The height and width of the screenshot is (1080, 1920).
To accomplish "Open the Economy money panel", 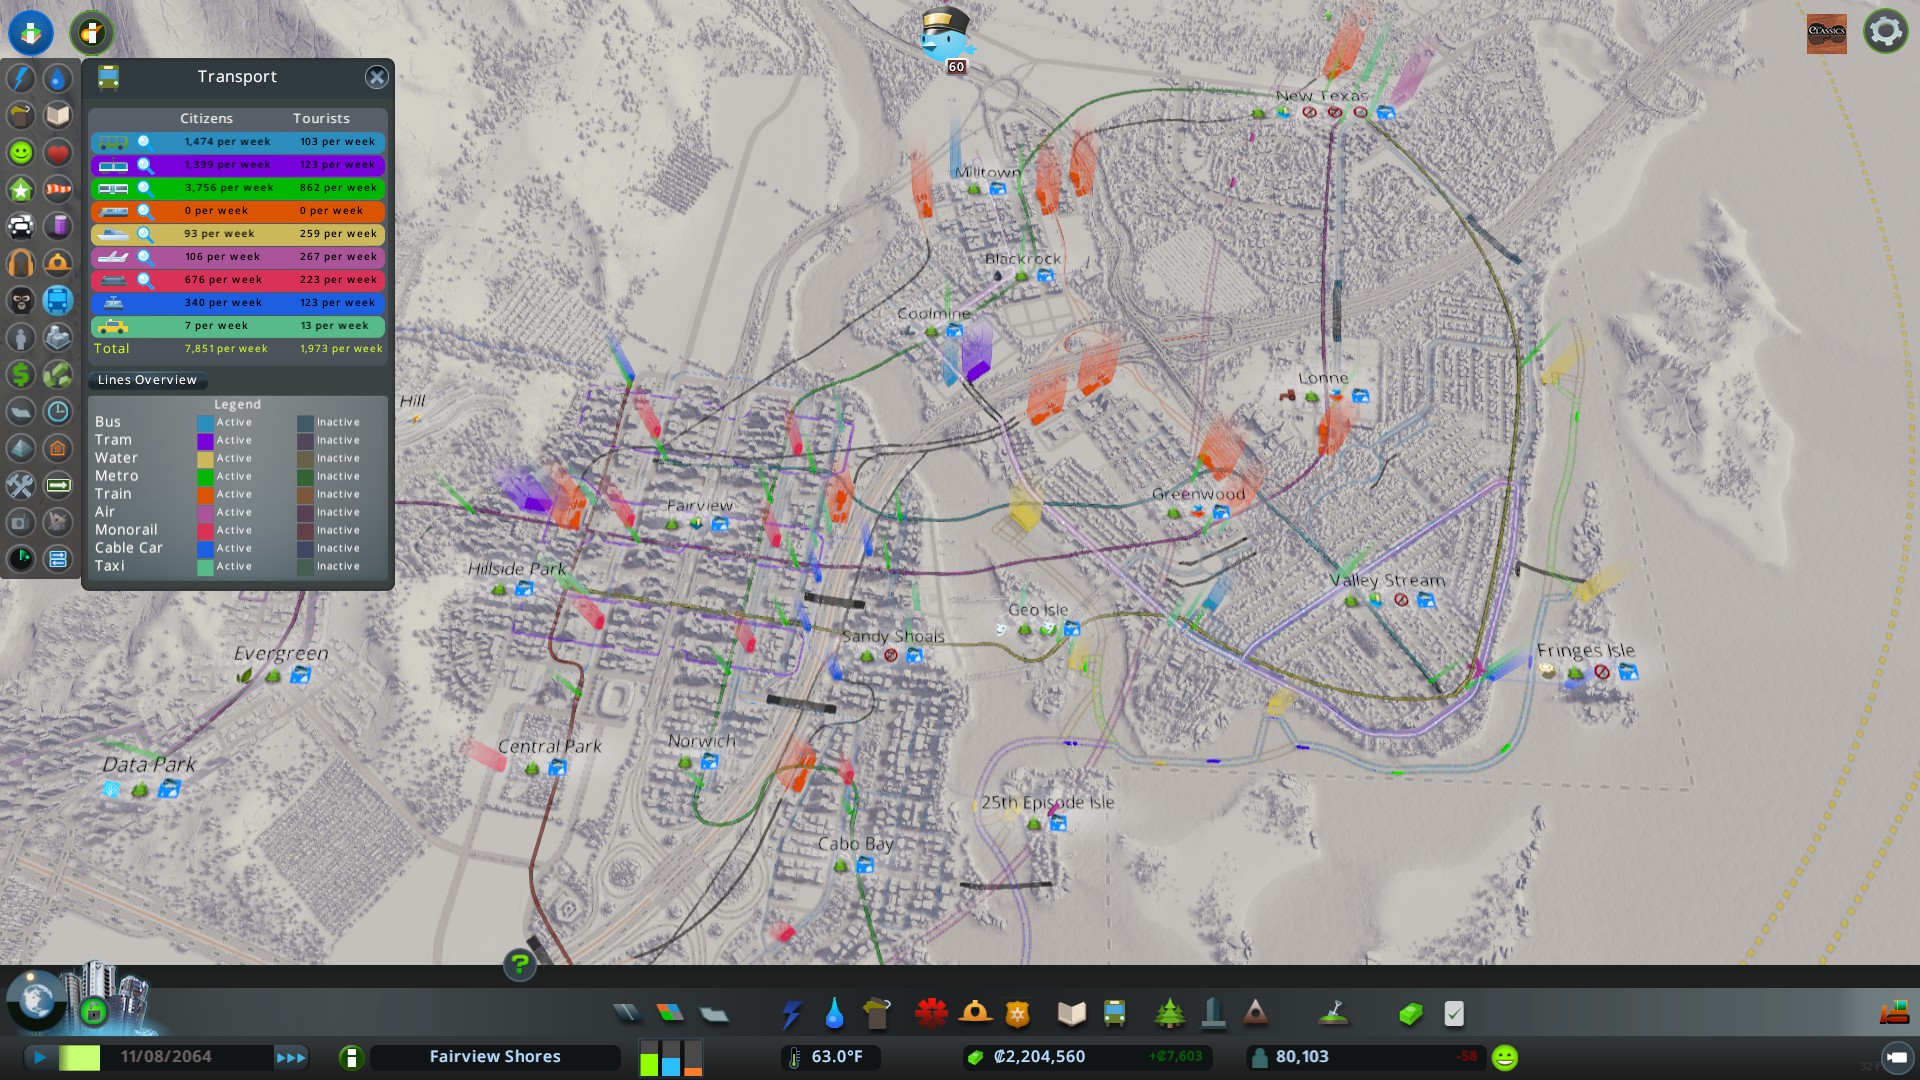I will [x=1410, y=1014].
